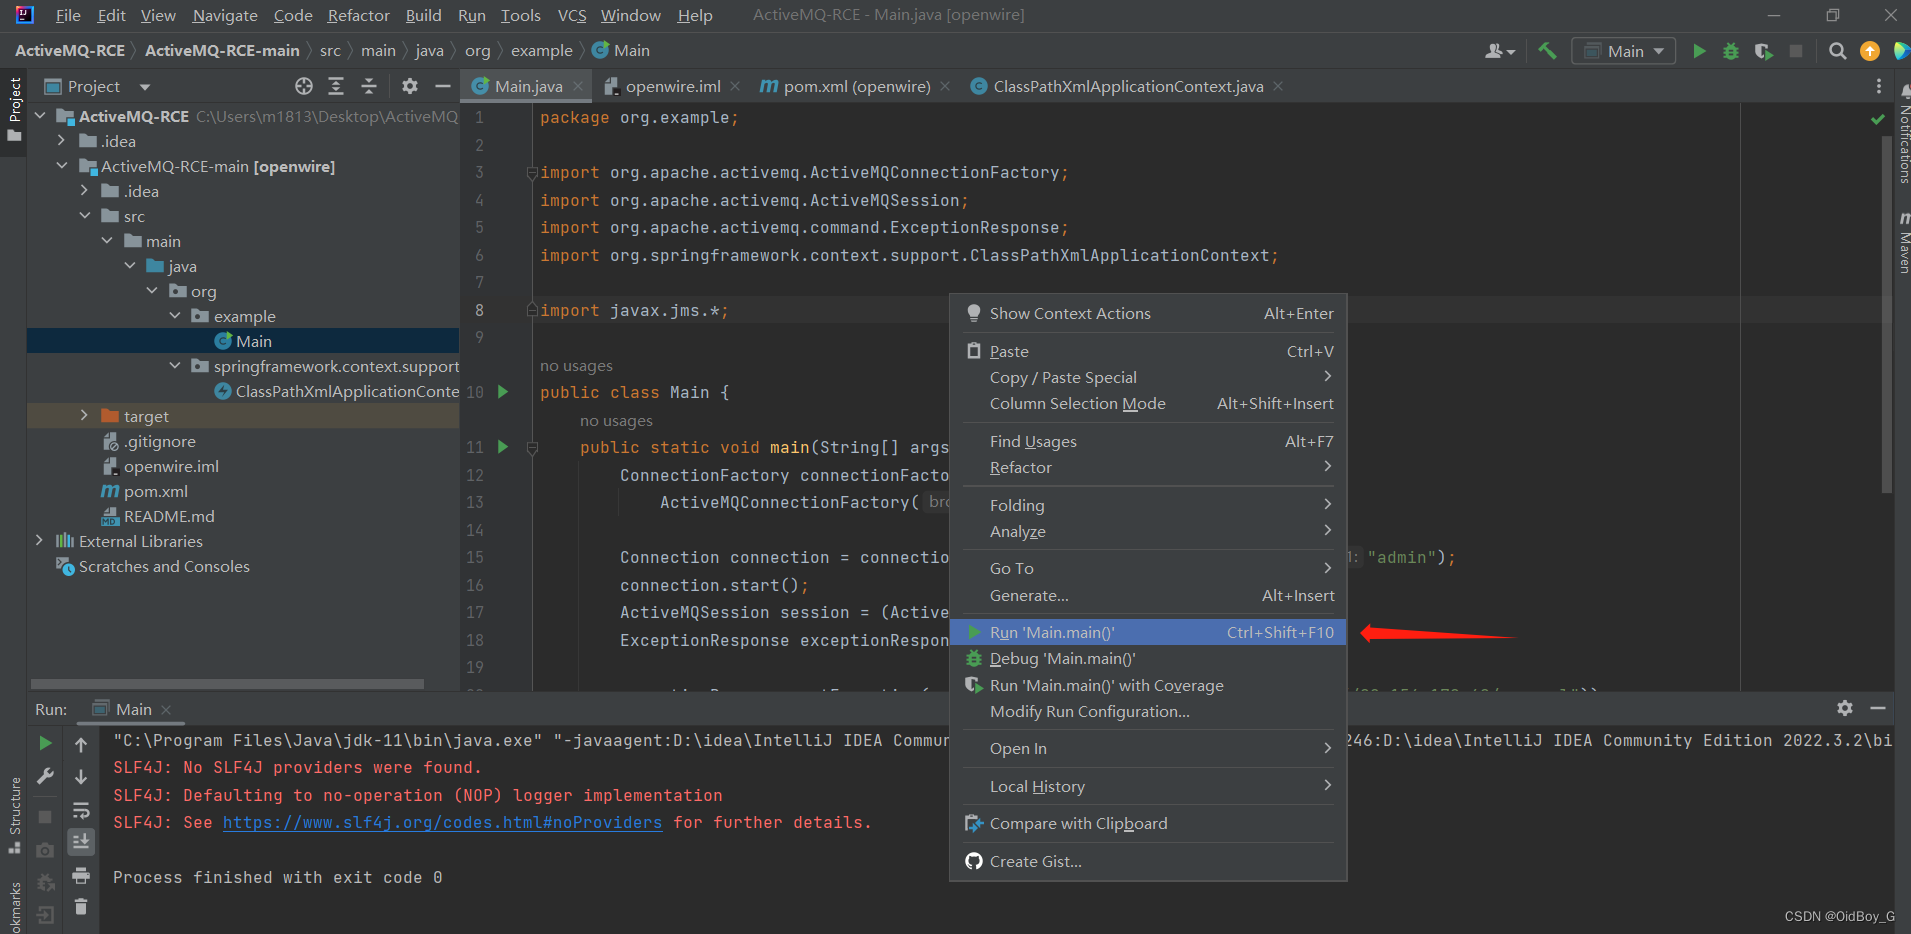This screenshot has width=1911, height=934.
Task: Click the gutter run arrow beside class Main
Action: 503,392
